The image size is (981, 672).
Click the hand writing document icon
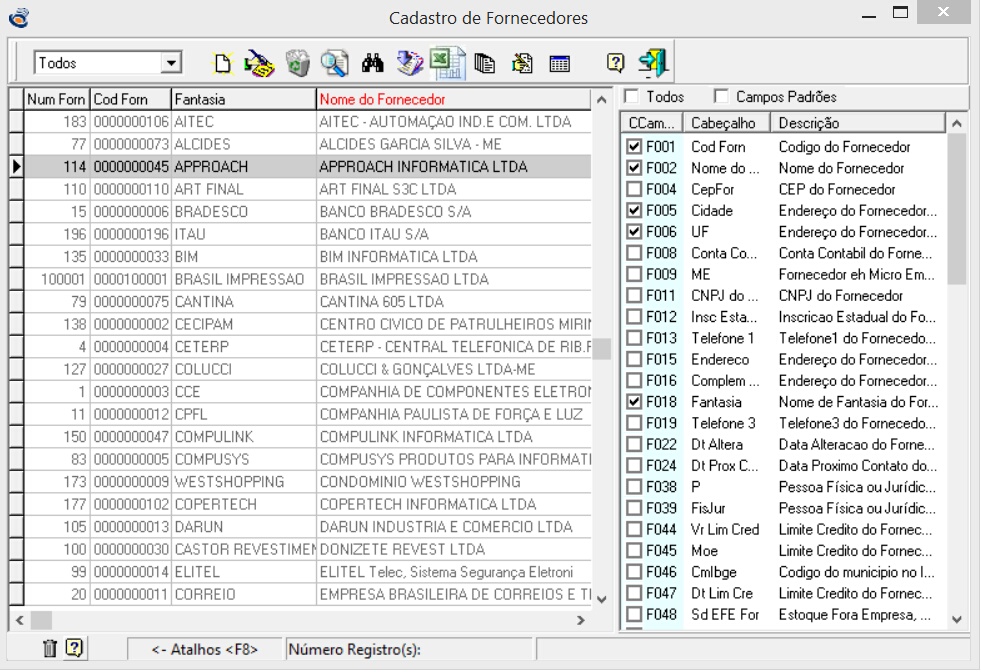[522, 63]
